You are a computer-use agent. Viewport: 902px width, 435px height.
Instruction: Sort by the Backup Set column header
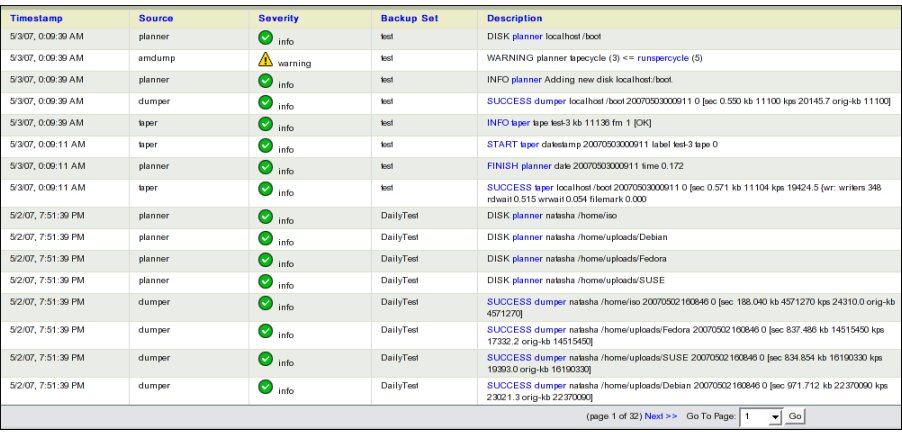409,18
